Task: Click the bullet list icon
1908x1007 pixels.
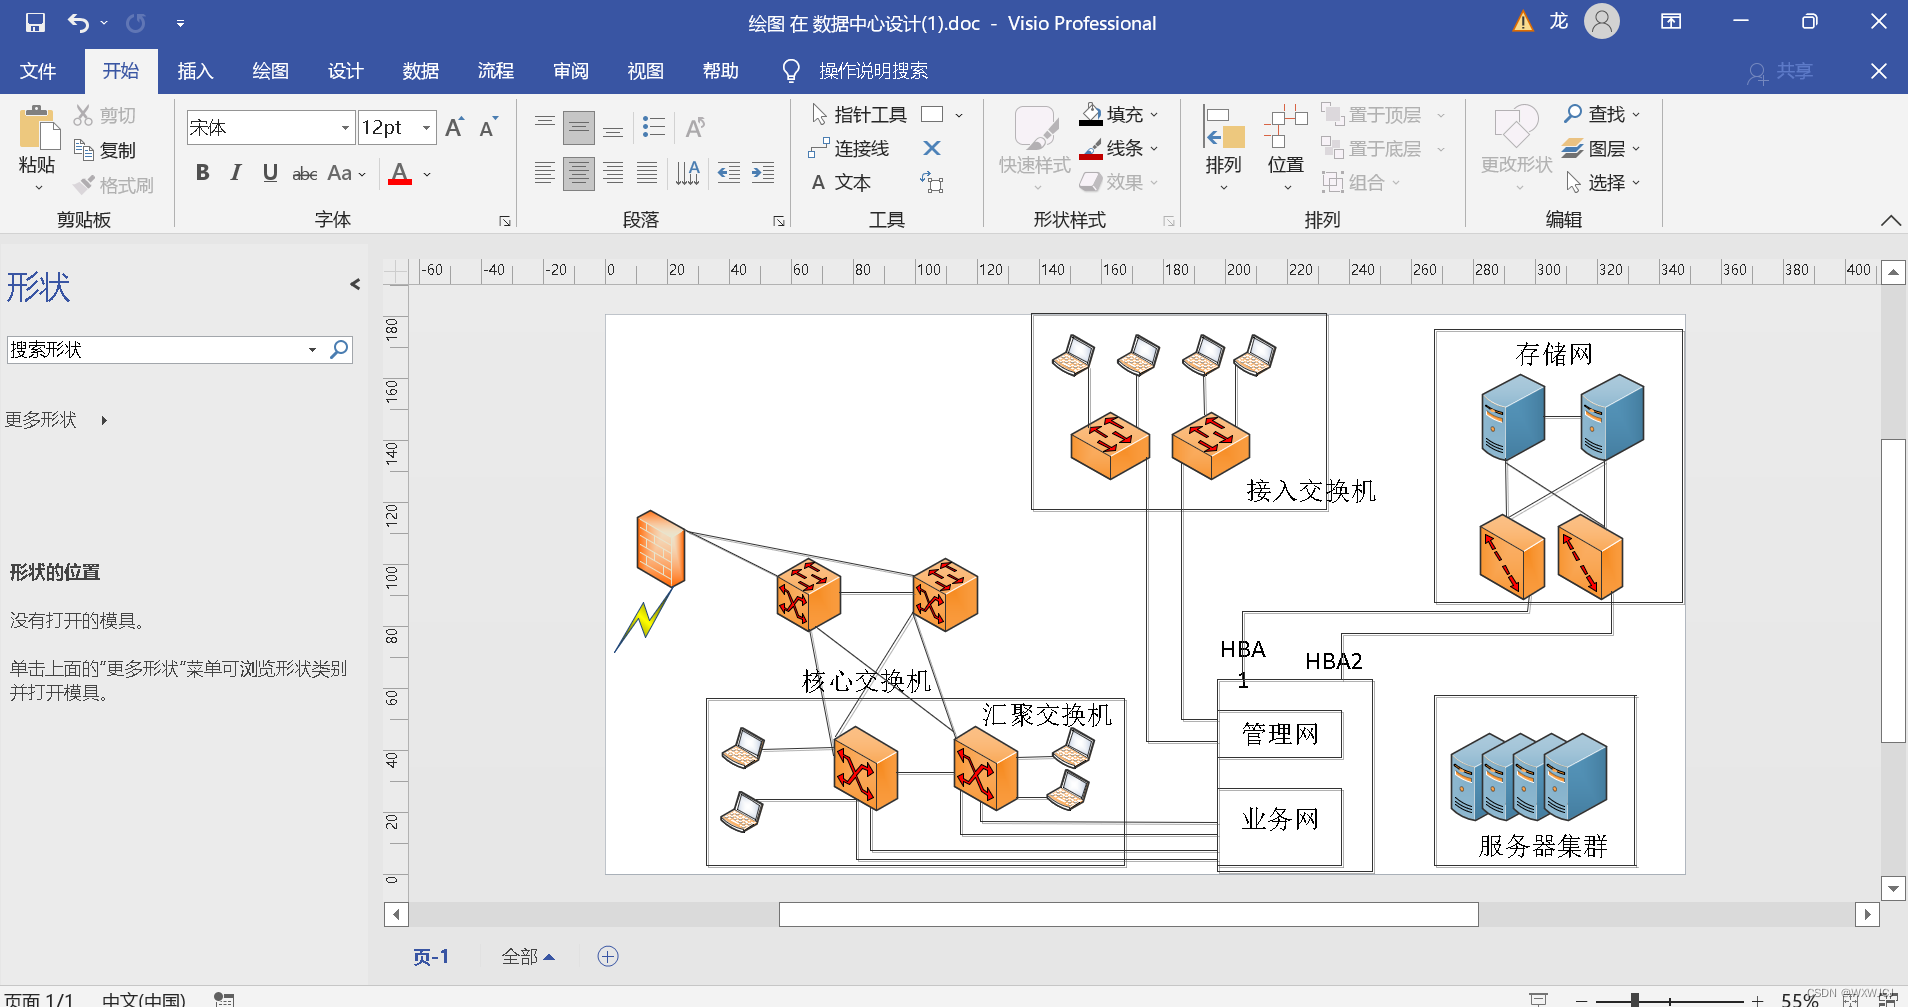Action: (x=654, y=126)
